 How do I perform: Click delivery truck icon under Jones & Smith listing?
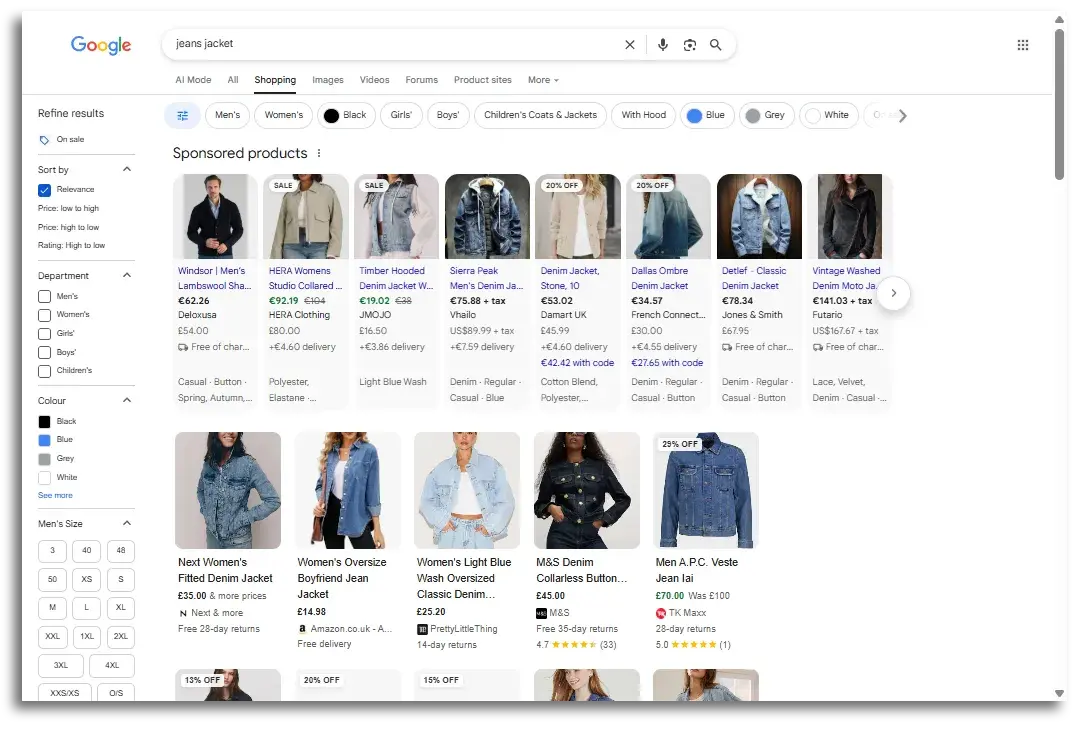pos(727,347)
